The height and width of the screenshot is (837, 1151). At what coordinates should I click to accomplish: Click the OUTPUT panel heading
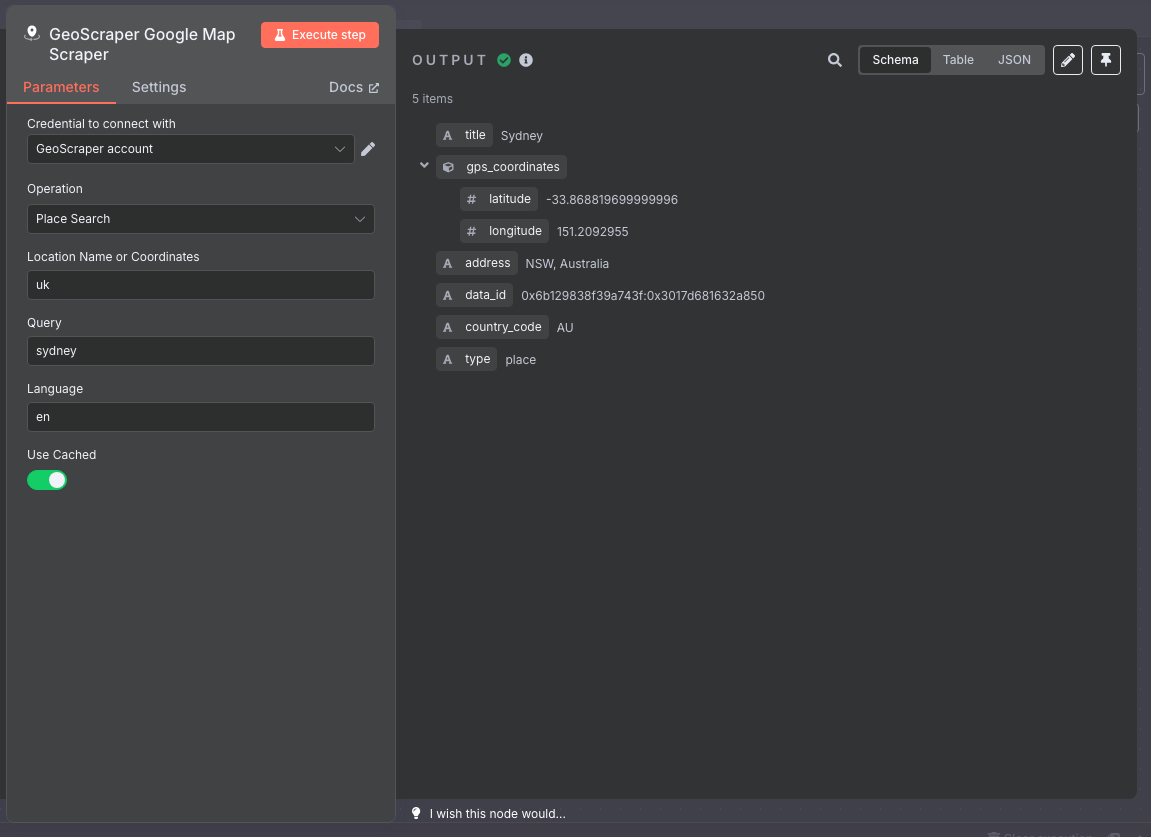click(449, 60)
